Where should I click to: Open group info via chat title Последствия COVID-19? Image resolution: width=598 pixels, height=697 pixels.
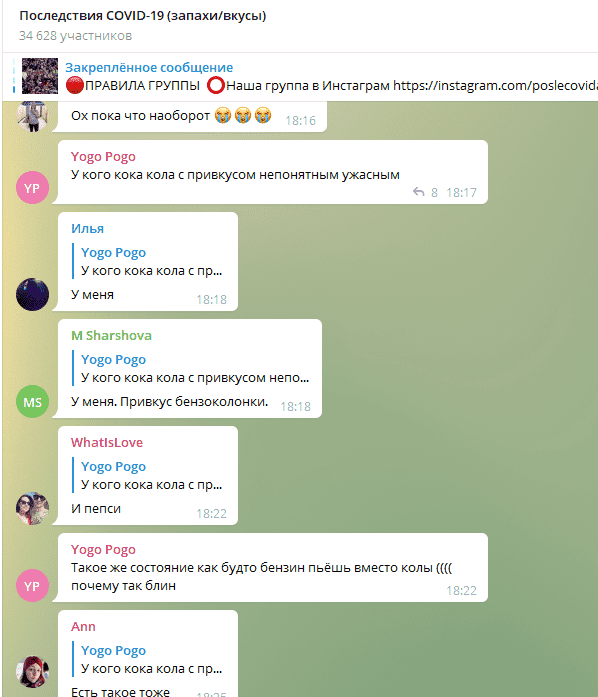pos(143,16)
